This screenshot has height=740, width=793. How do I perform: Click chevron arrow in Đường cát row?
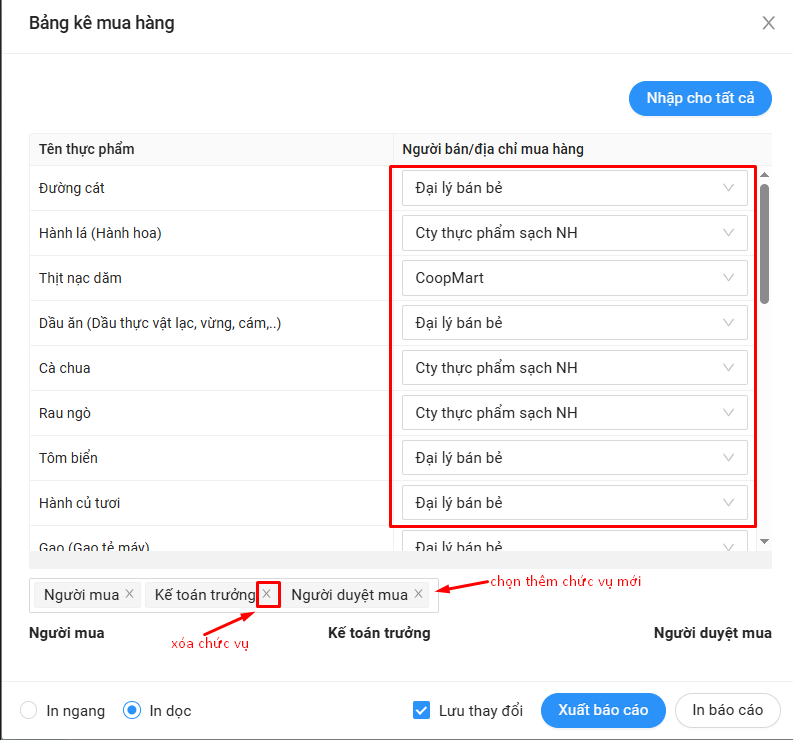[729, 188]
